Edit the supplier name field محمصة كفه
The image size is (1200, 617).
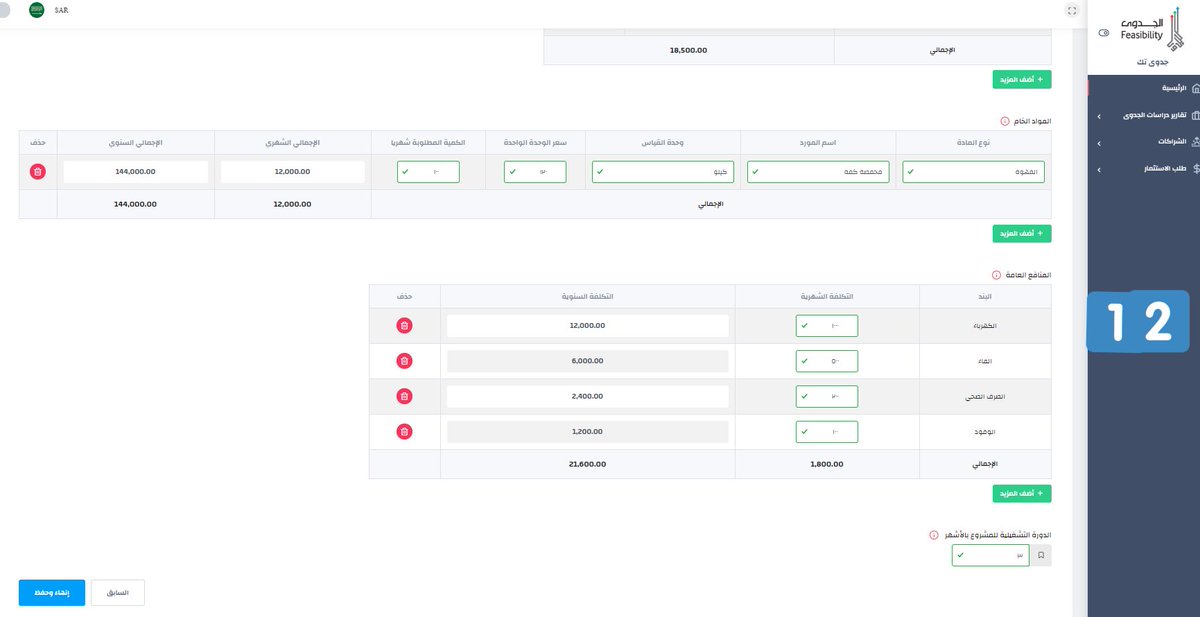(819, 172)
